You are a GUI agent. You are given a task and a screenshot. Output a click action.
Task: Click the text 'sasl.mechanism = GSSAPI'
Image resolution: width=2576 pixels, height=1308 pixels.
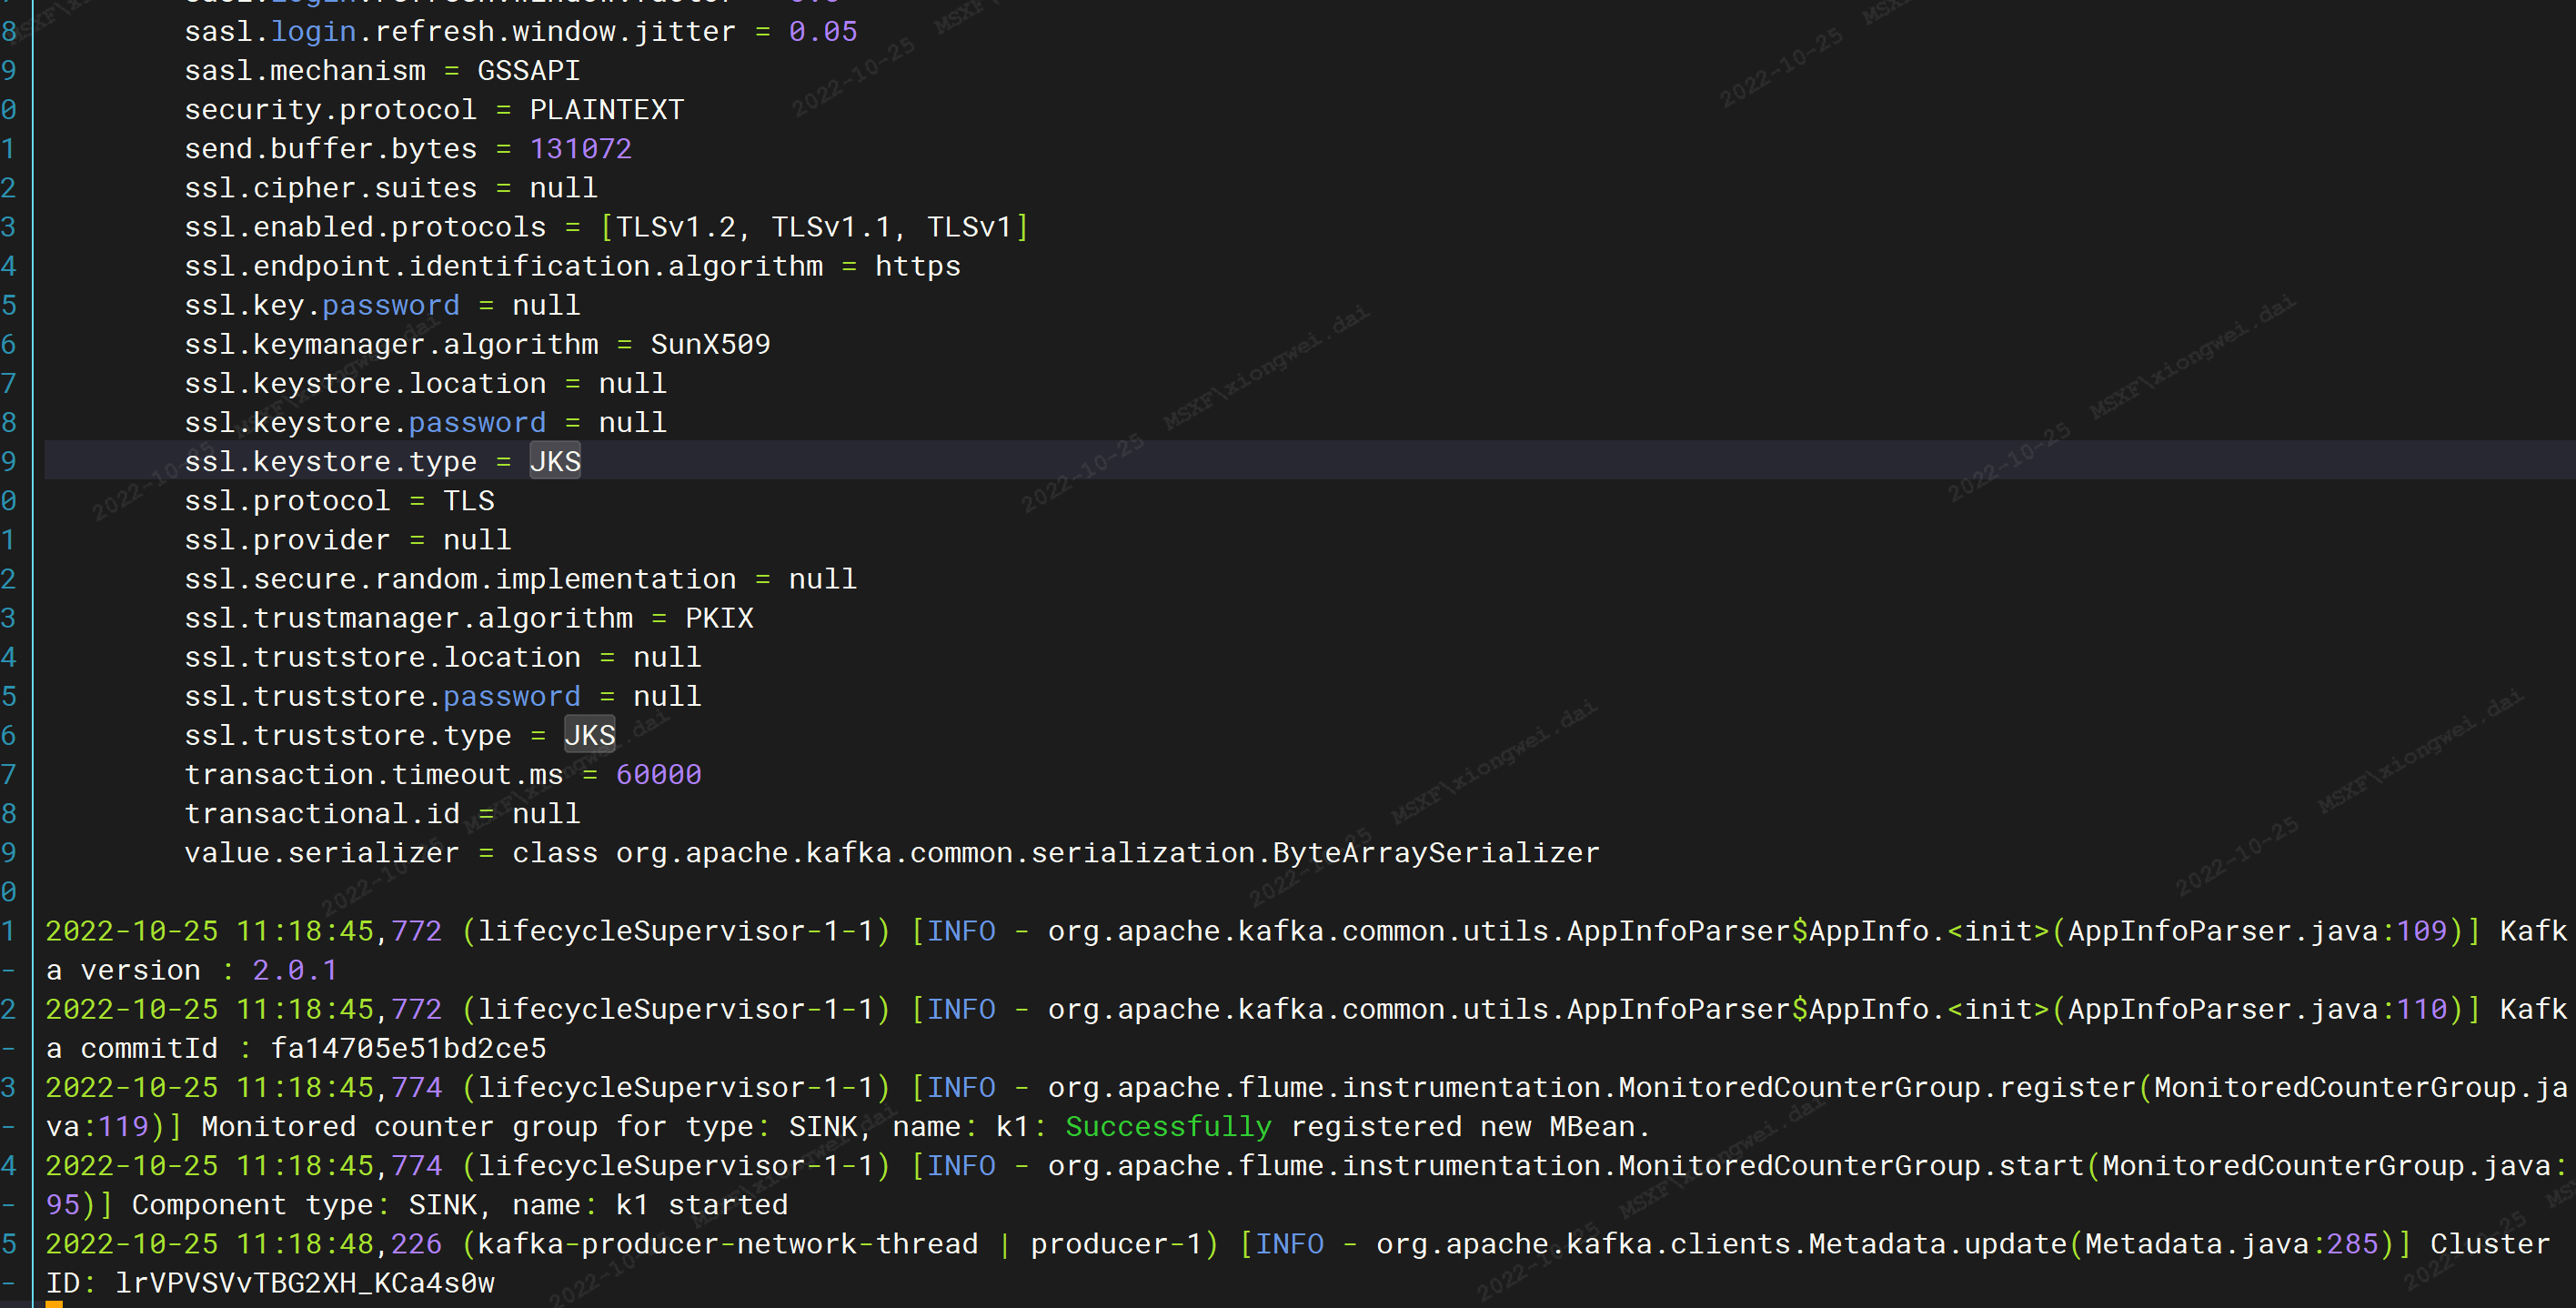[x=382, y=71]
